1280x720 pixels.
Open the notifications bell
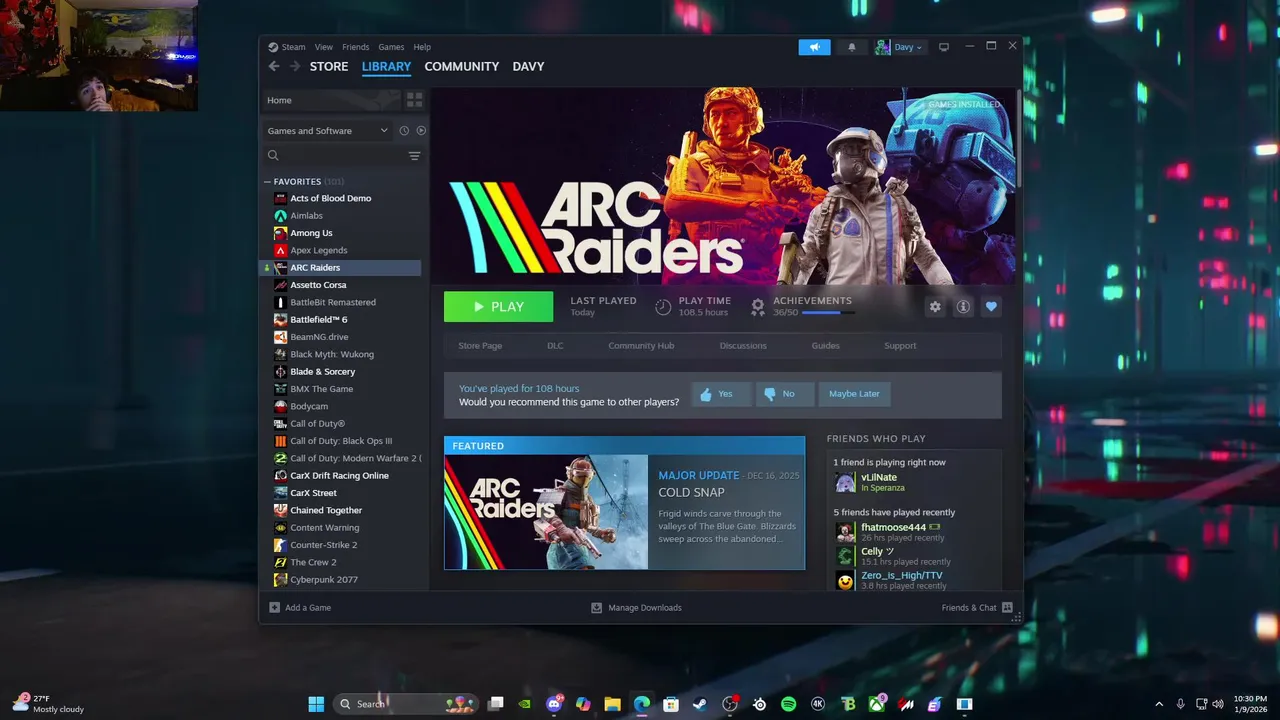pyautogui.click(x=852, y=47)
